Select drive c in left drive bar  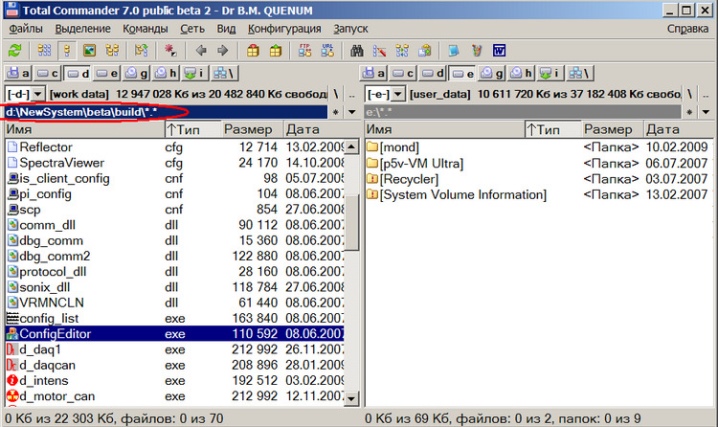48,73
